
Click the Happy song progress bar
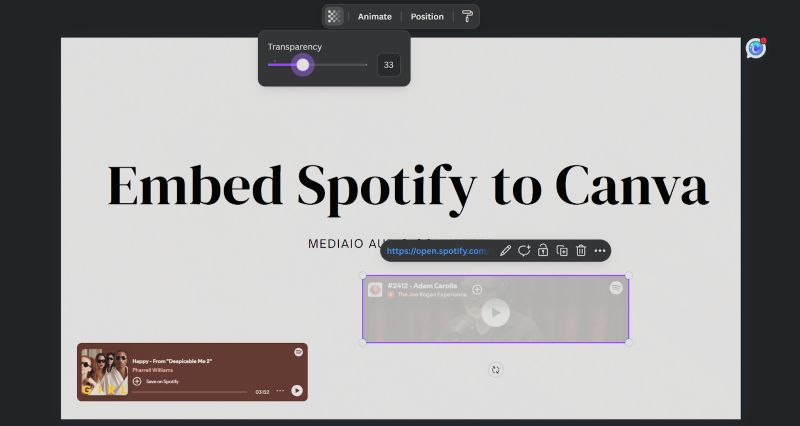tap(189, 392)
